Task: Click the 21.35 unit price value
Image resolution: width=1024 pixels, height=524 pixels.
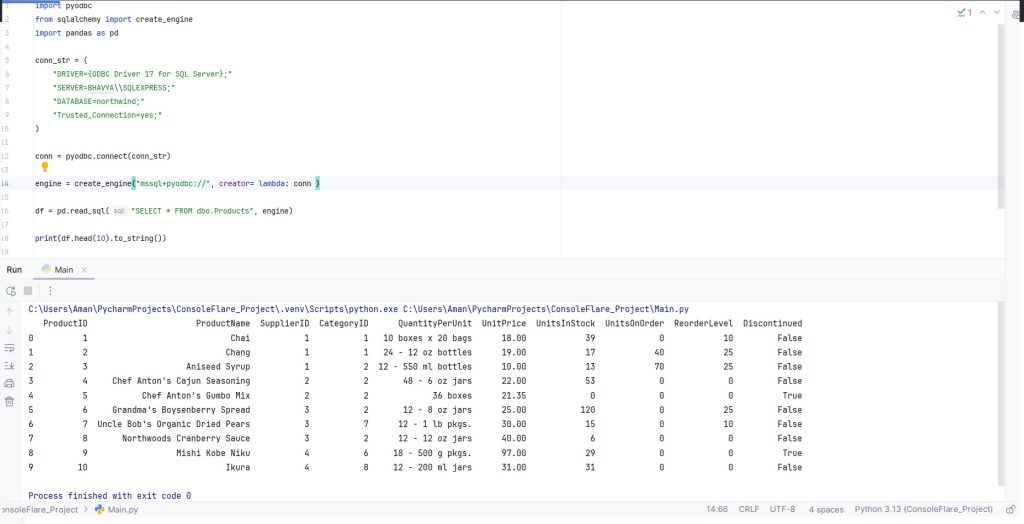Action: point(513,395)
